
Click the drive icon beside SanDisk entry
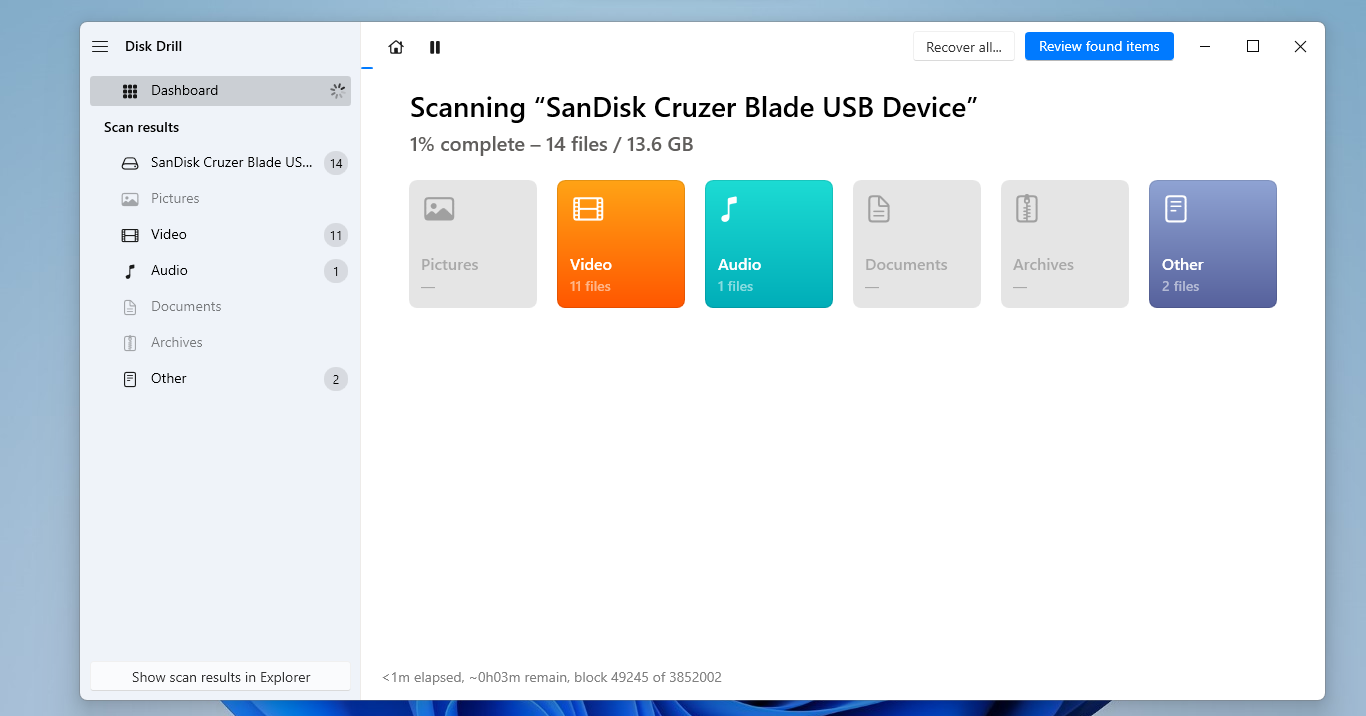point(130,163)
